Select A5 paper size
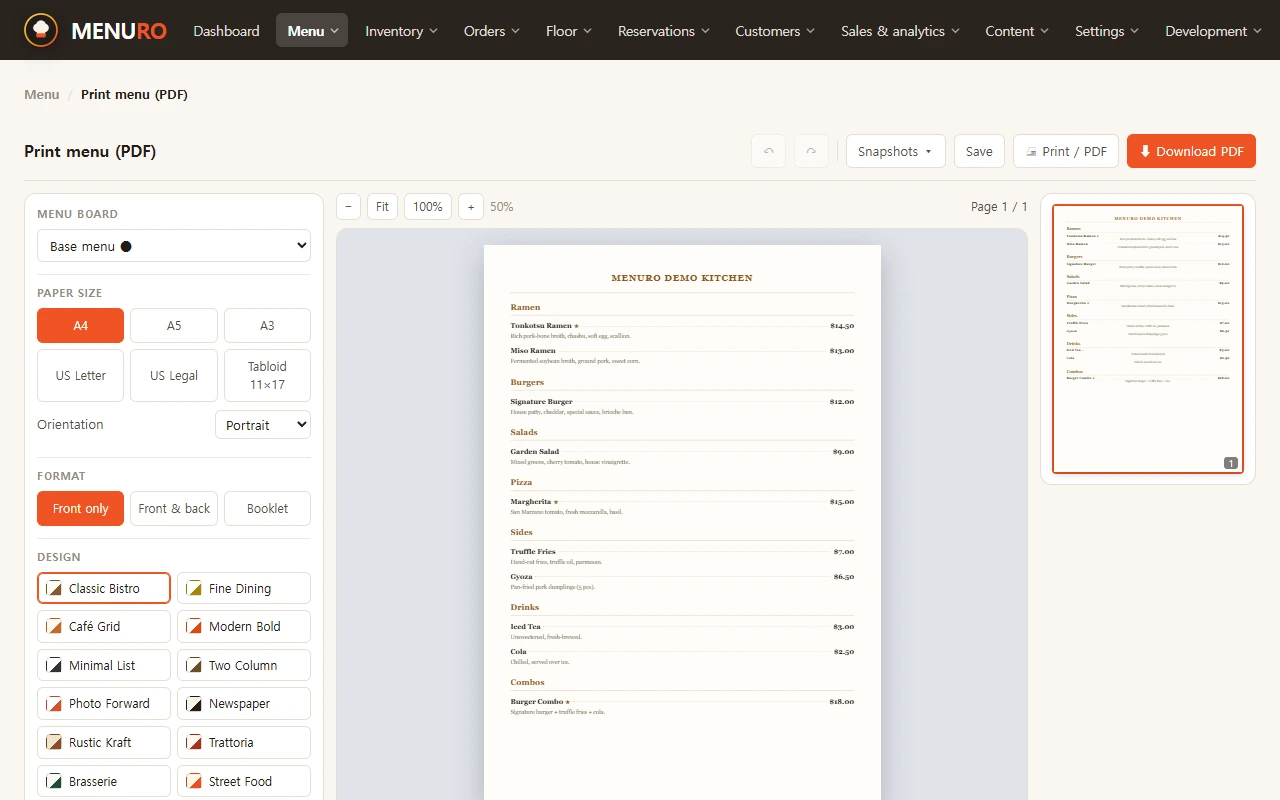The image size is (1280, 800). (174, 326)
